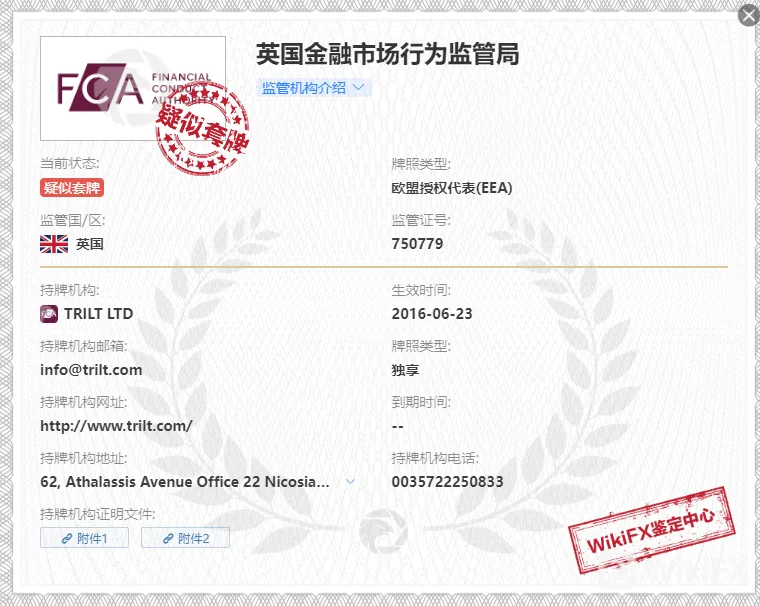
Task: Expand the 监管机构介绍 dropdown
Action: pos(314,88)
